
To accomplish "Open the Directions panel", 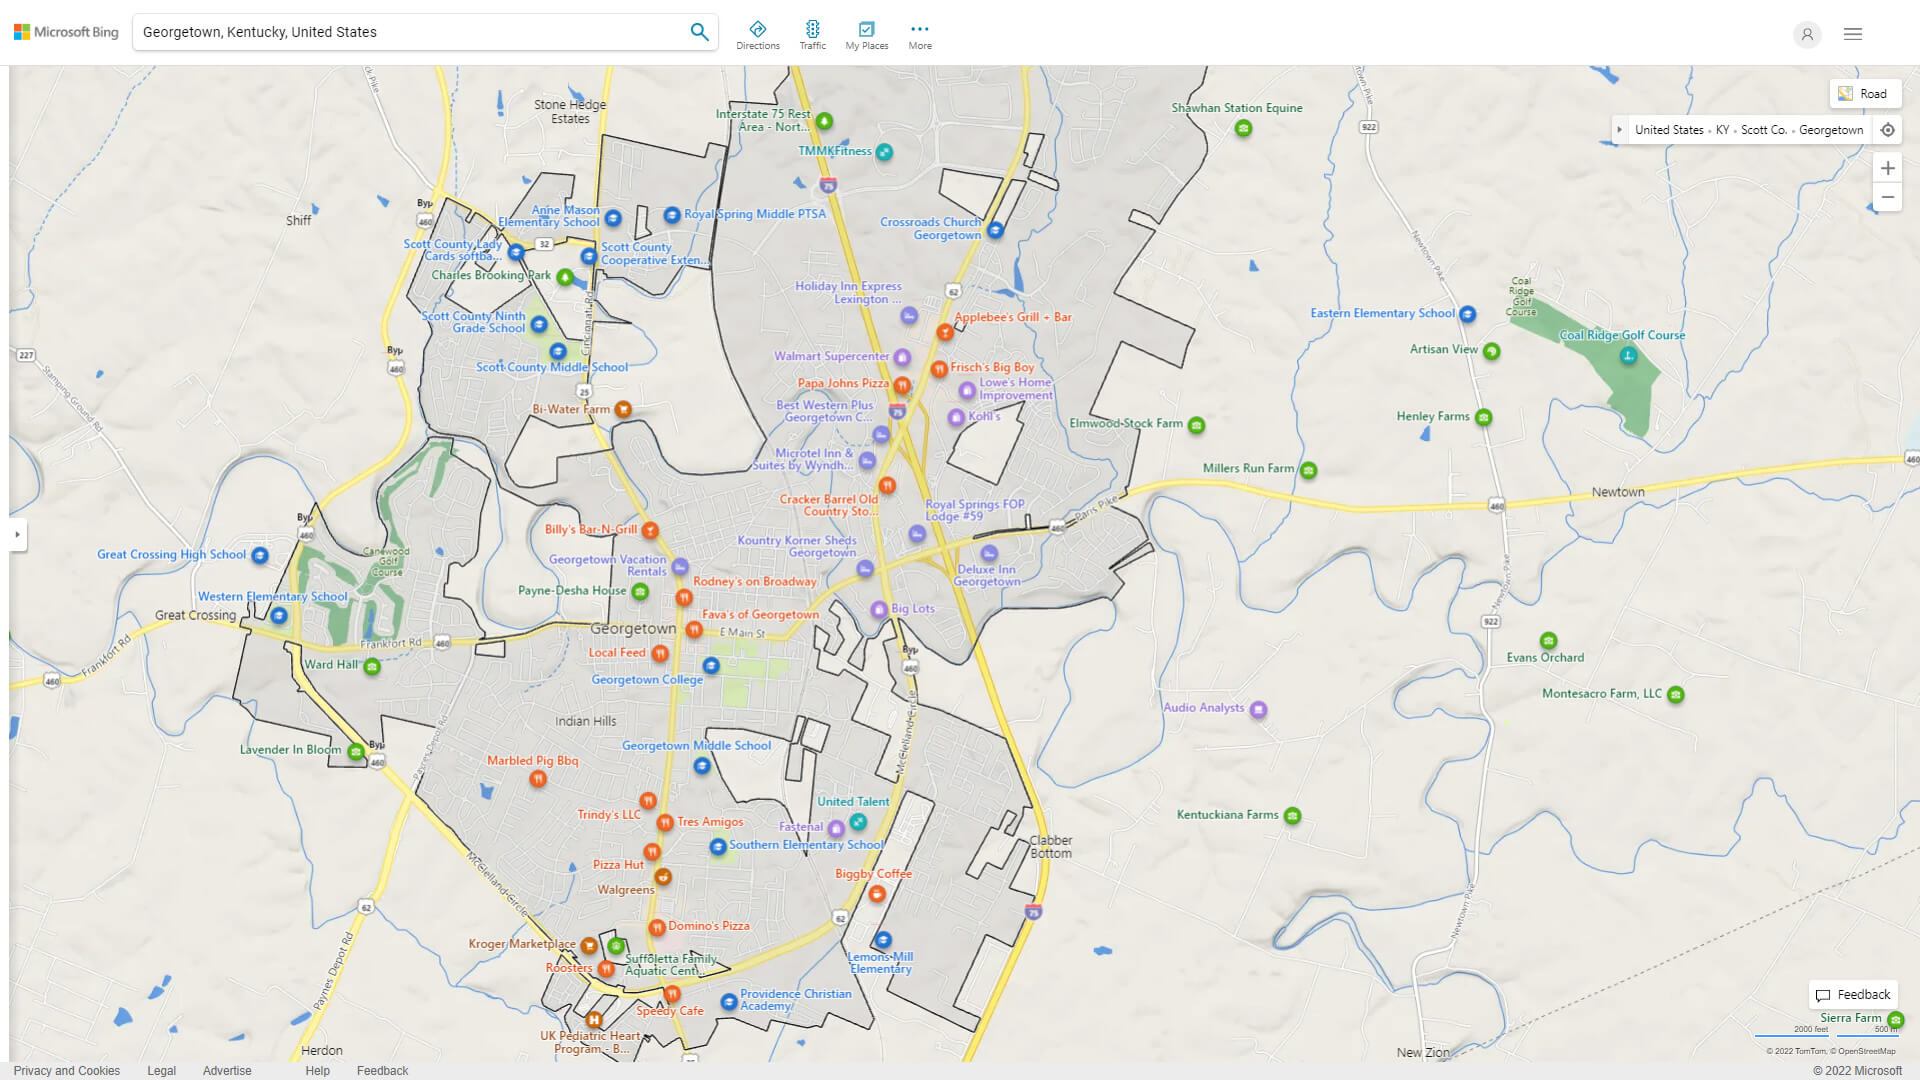I will tap(758, 33).
